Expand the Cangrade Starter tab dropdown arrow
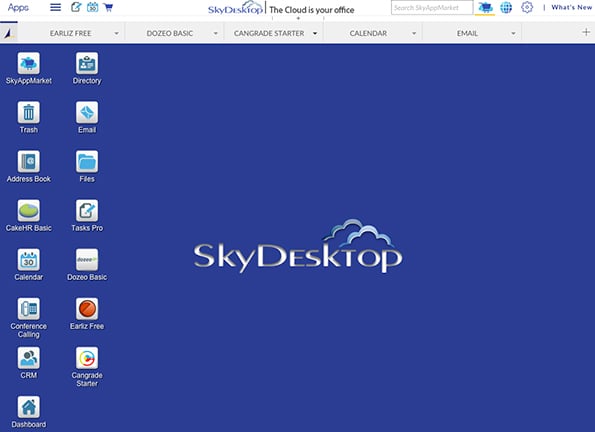 [x=315, y=33]
